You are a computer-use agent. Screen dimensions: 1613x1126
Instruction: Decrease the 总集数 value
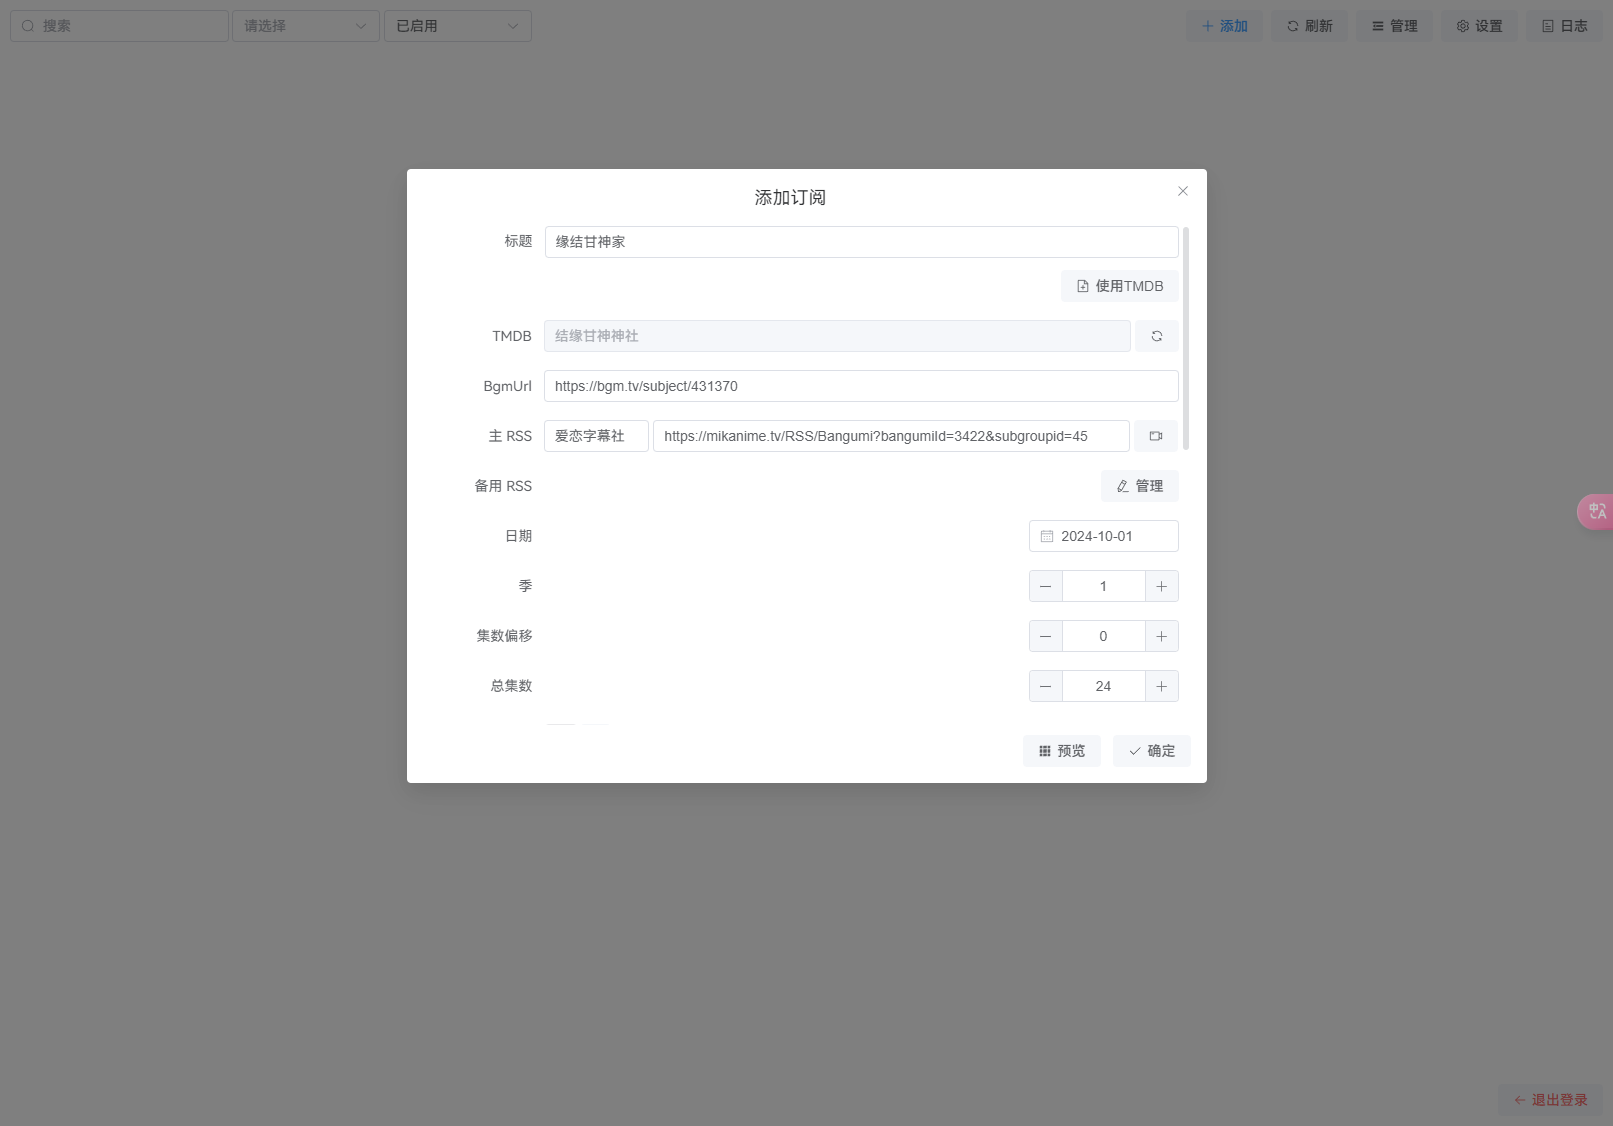pyautogui.click(x=1046, y=686)
